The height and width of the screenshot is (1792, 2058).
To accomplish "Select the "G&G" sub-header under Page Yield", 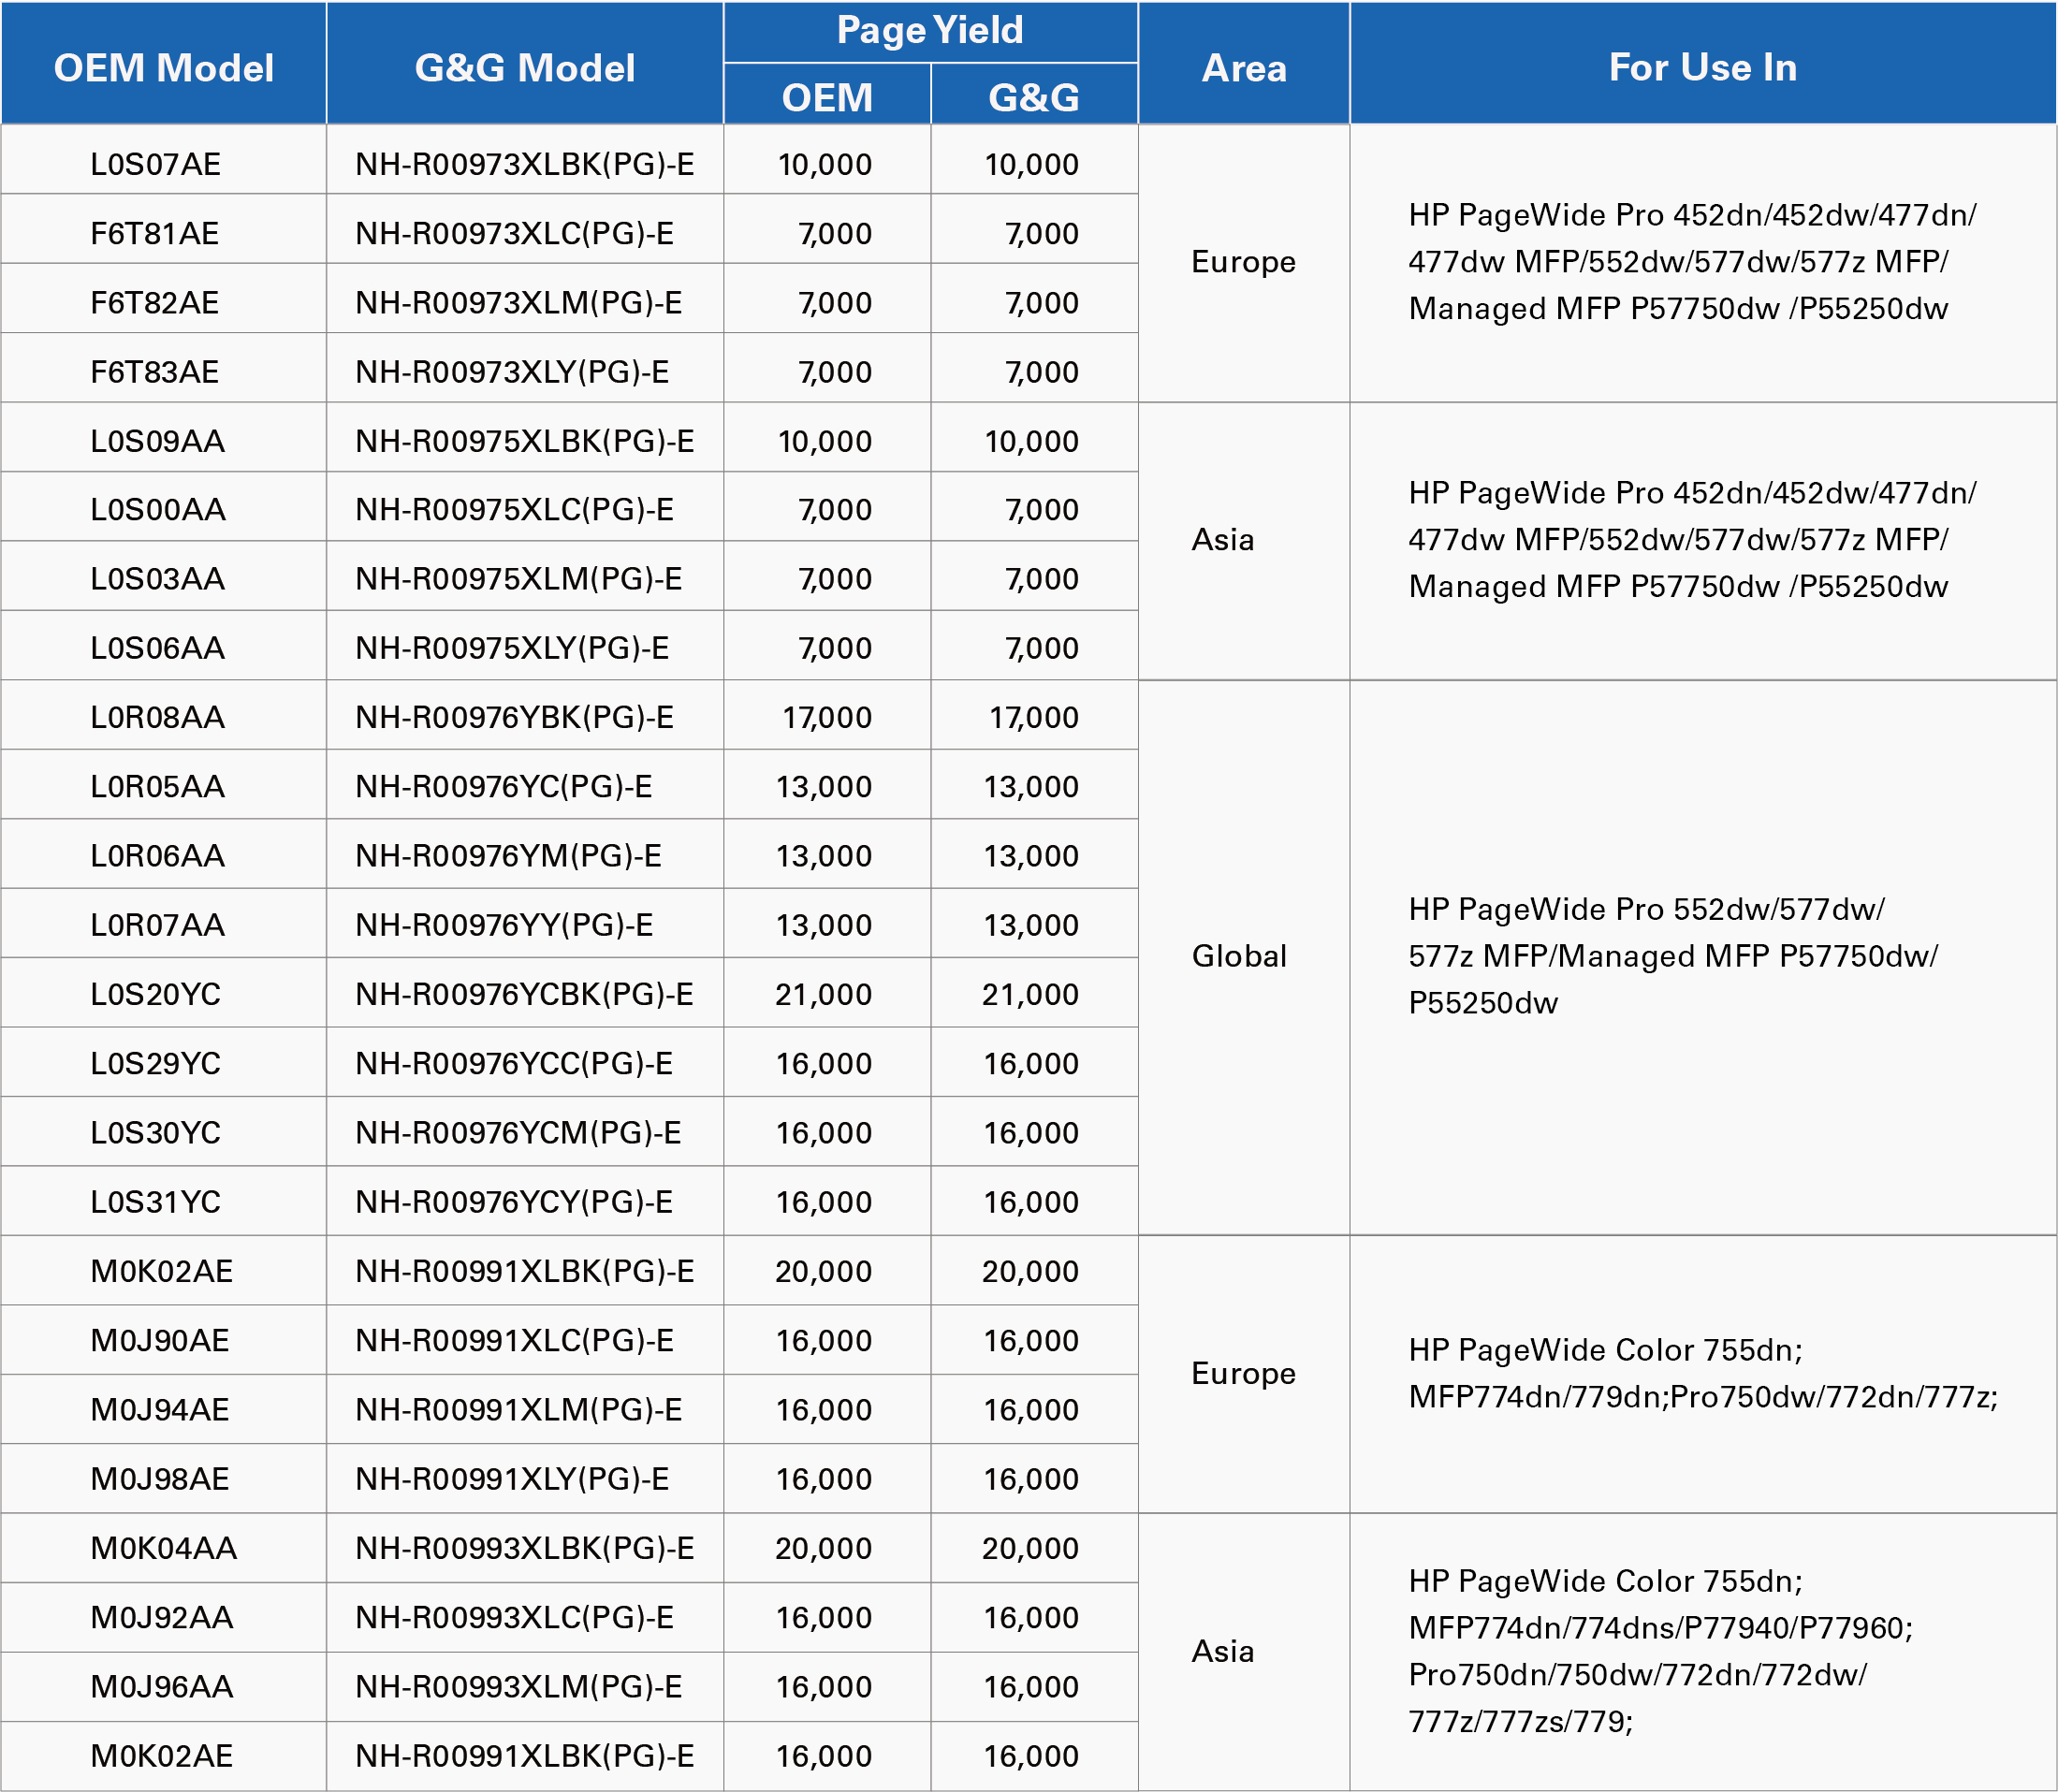I will tap(1034, 95).
